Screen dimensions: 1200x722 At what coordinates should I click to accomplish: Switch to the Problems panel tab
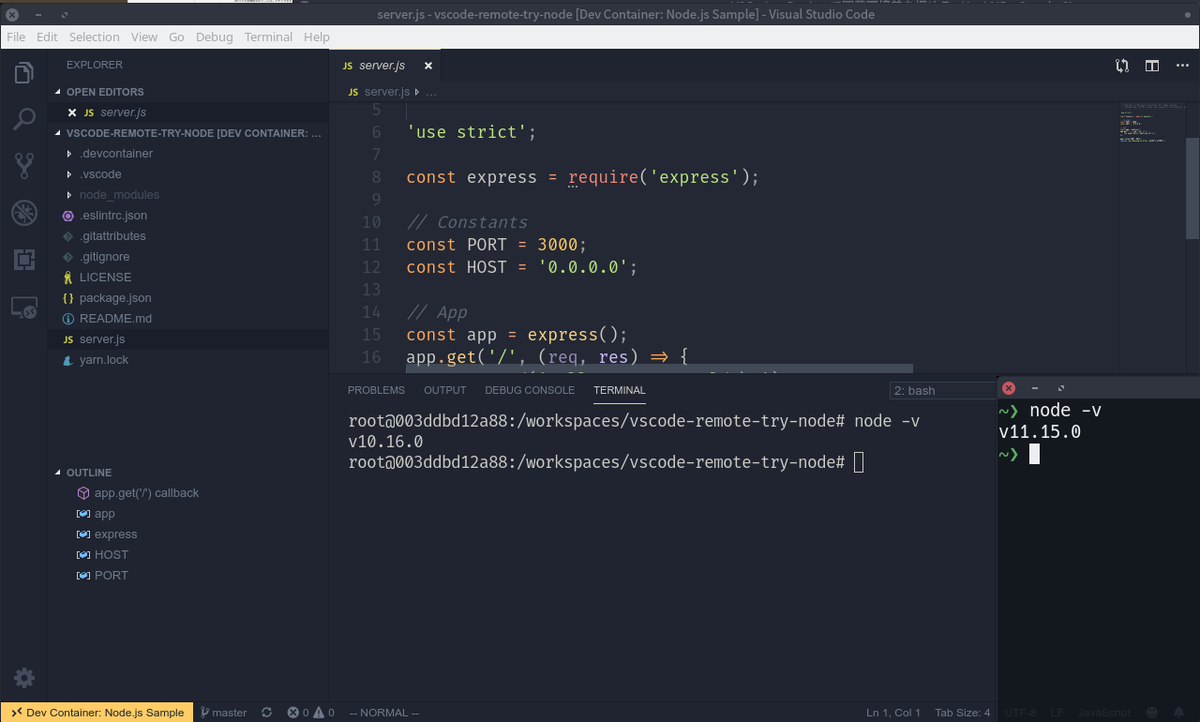pos(376,390)
